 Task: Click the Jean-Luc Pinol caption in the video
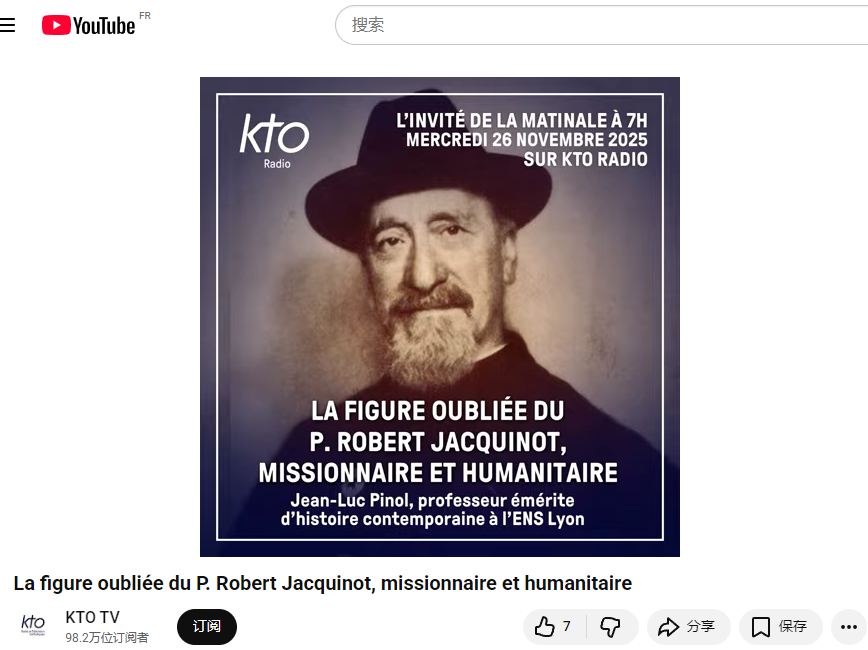432,509
